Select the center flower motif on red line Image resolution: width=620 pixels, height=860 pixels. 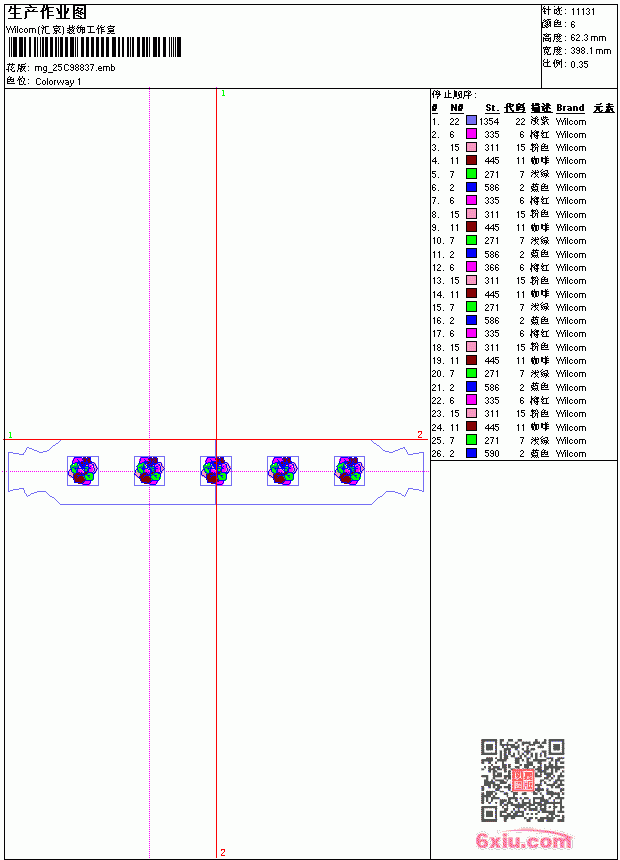coord(216,471)
